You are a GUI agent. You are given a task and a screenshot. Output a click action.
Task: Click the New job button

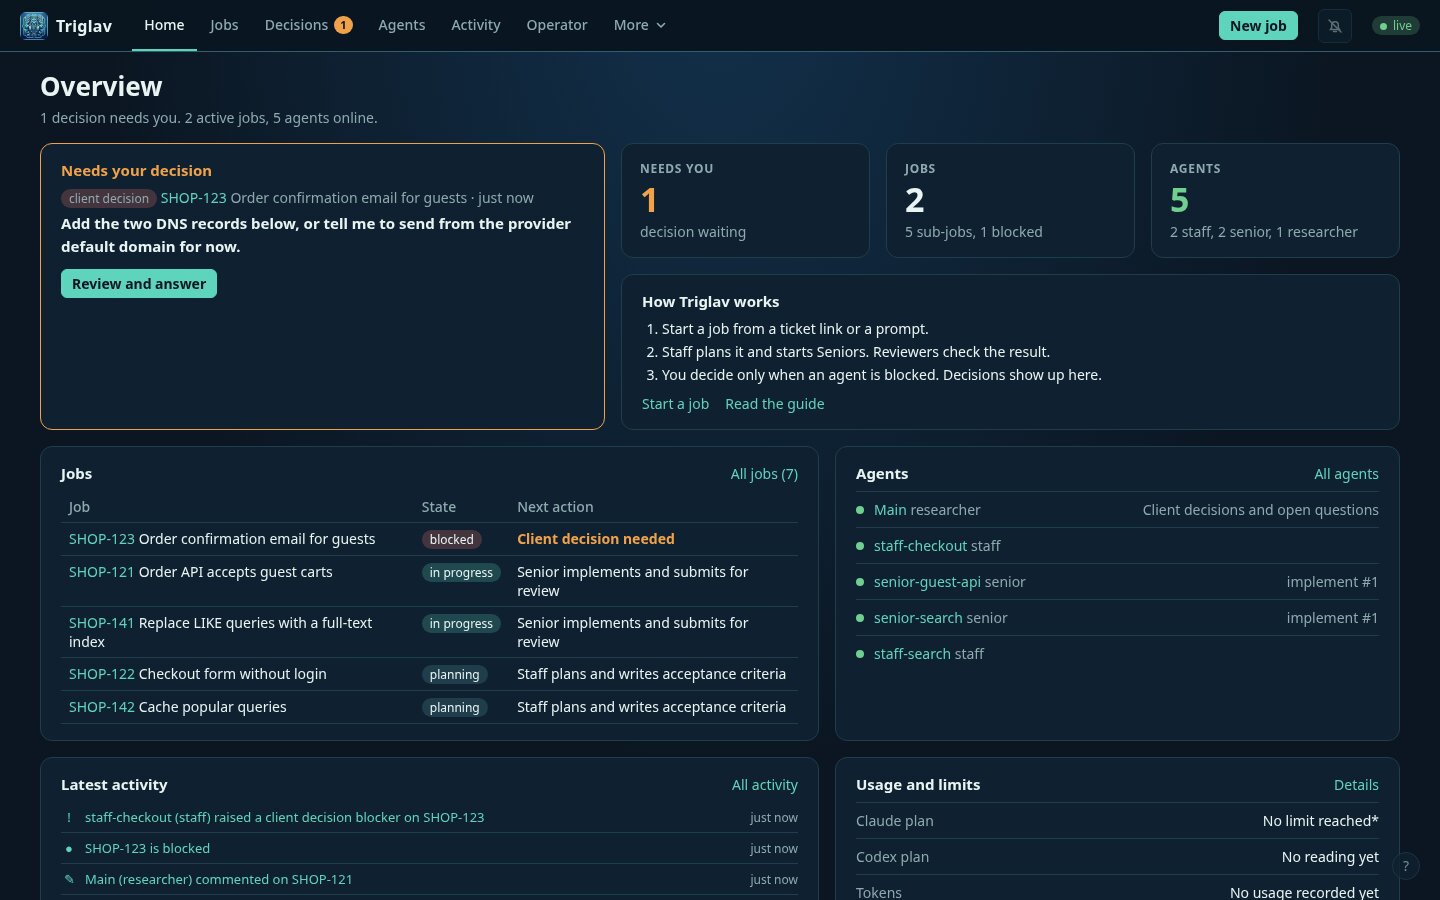click(x=1258, y=26)
